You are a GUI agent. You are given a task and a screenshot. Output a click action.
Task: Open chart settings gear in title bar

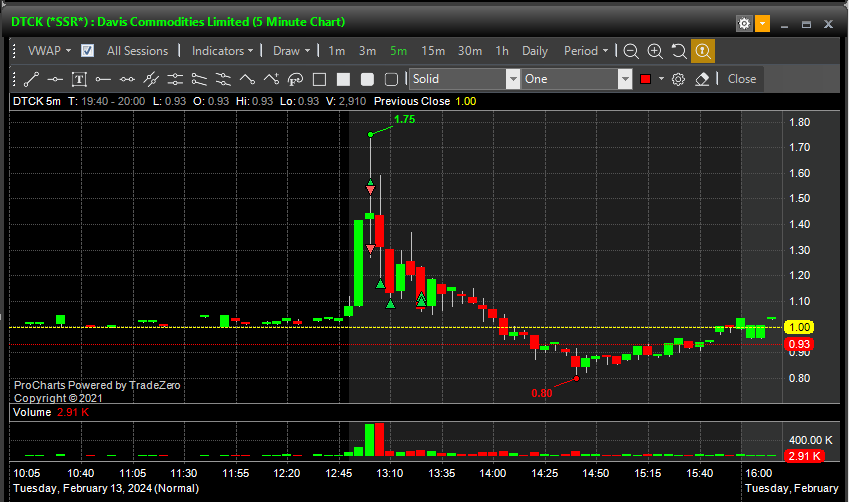pos(744,24)
